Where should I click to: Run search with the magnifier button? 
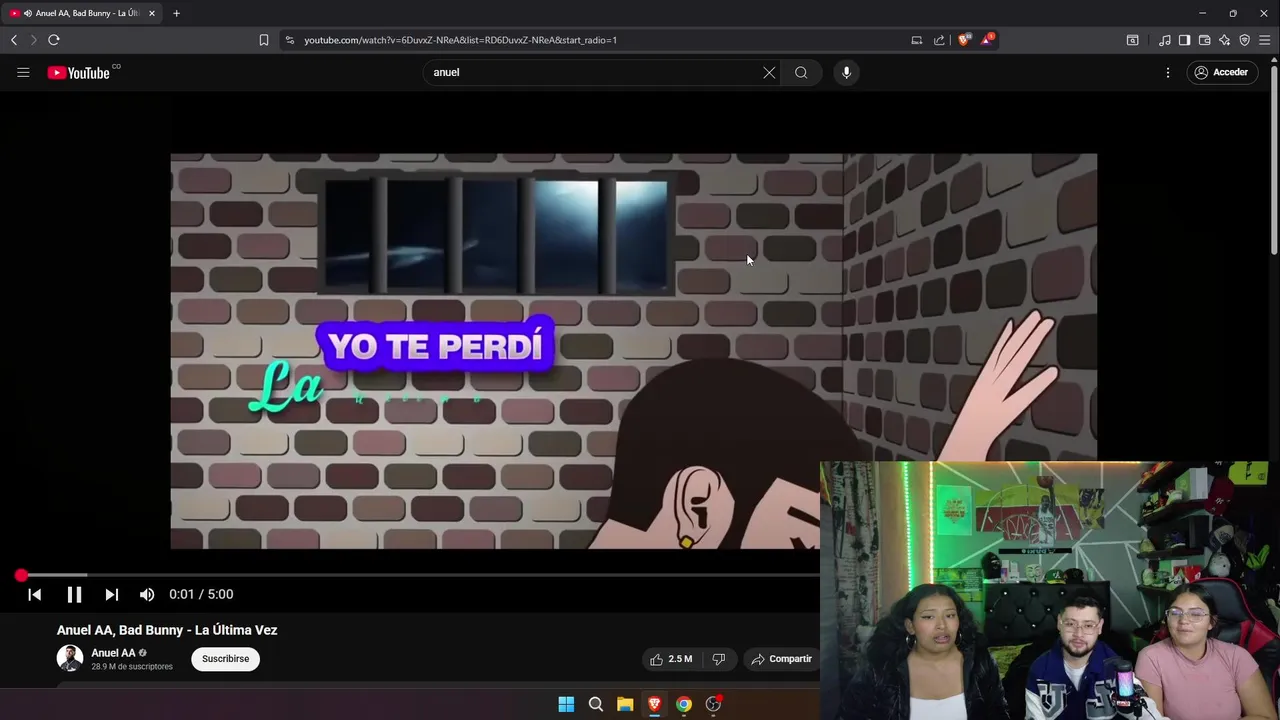pyautogui.click(x=801, y=72)
